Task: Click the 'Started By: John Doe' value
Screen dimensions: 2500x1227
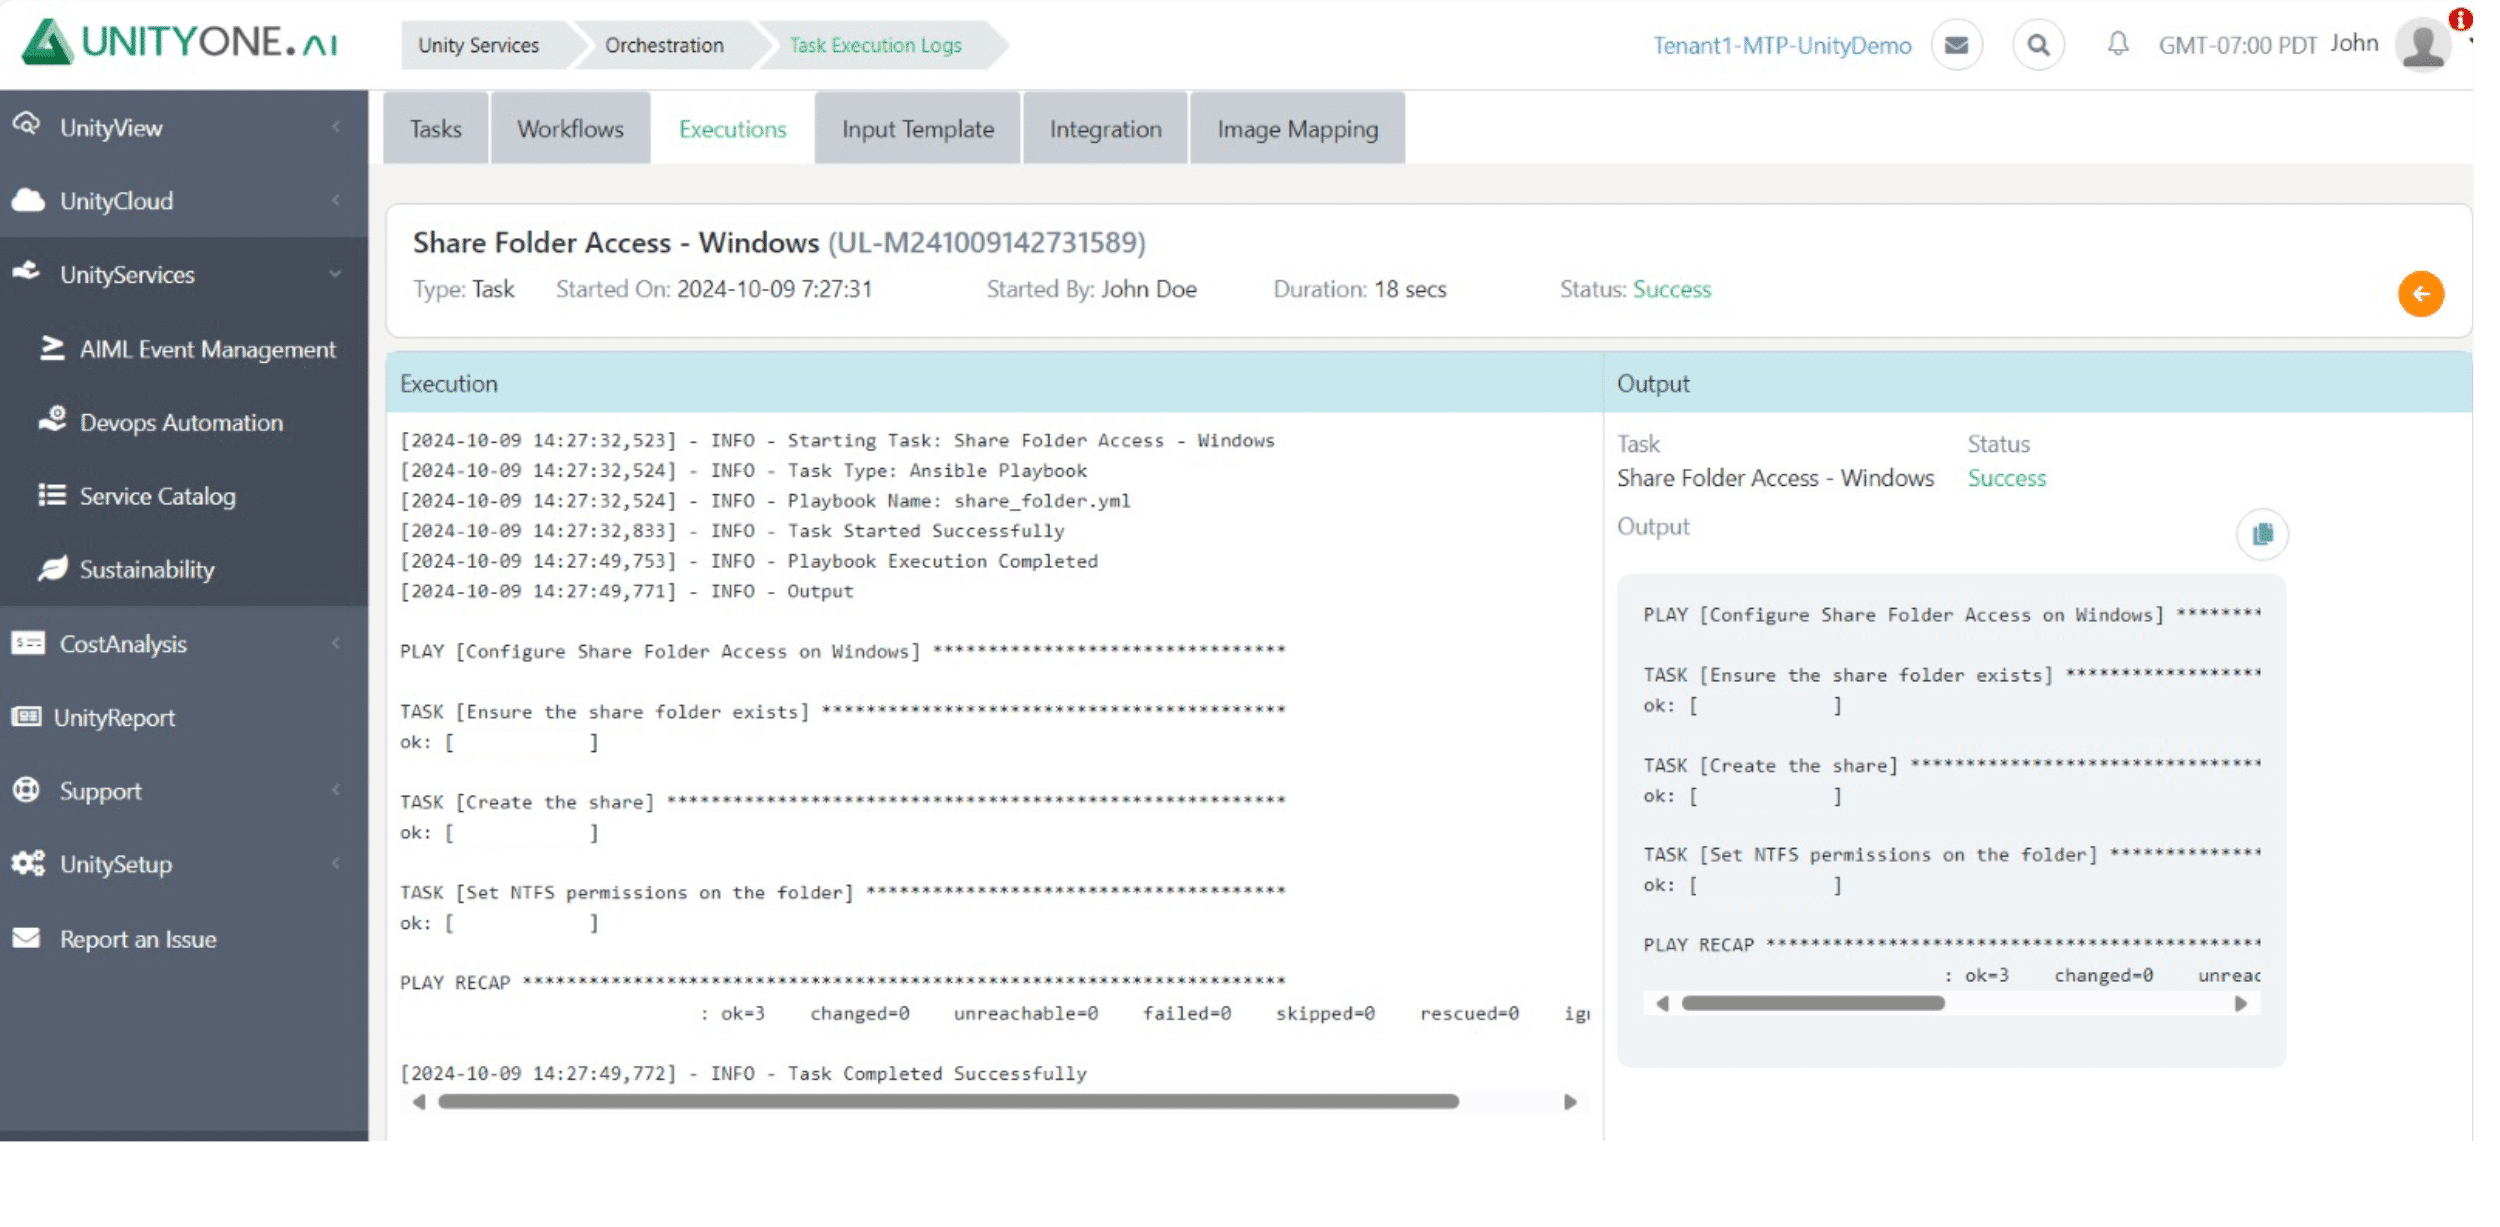Action: (1148, 289)
